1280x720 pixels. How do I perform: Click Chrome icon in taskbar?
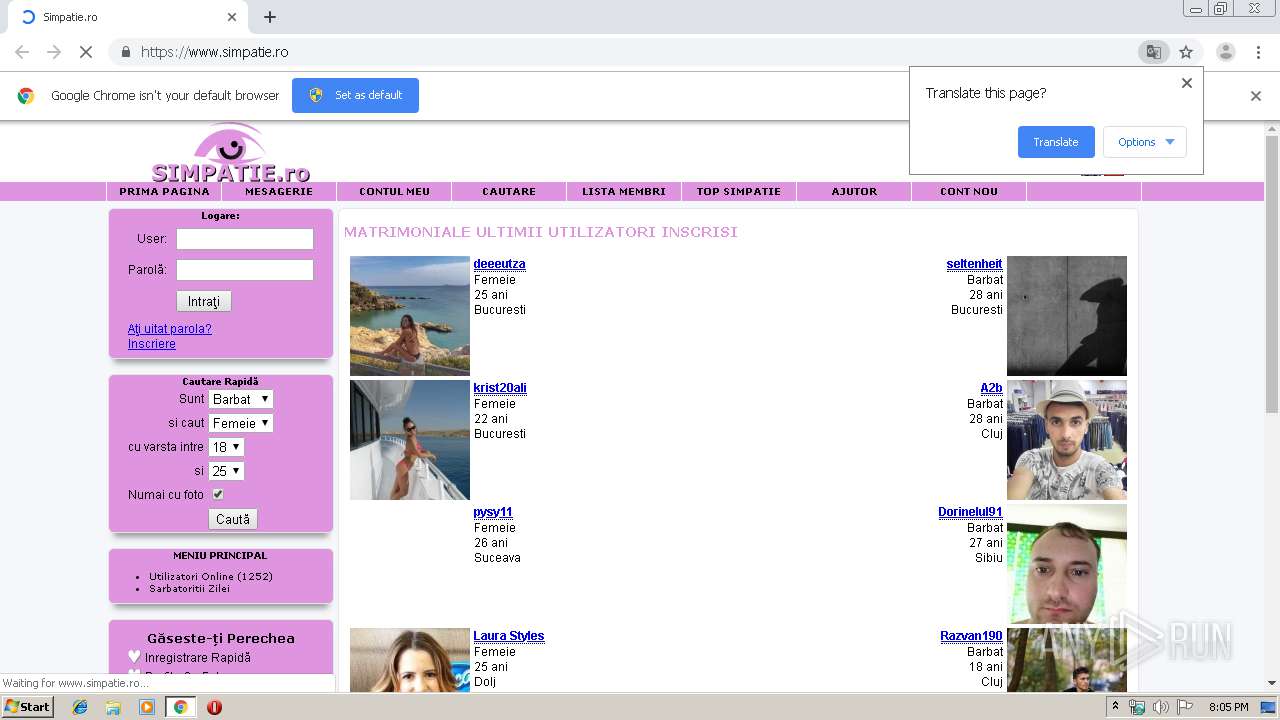click(x=180, y=707)
